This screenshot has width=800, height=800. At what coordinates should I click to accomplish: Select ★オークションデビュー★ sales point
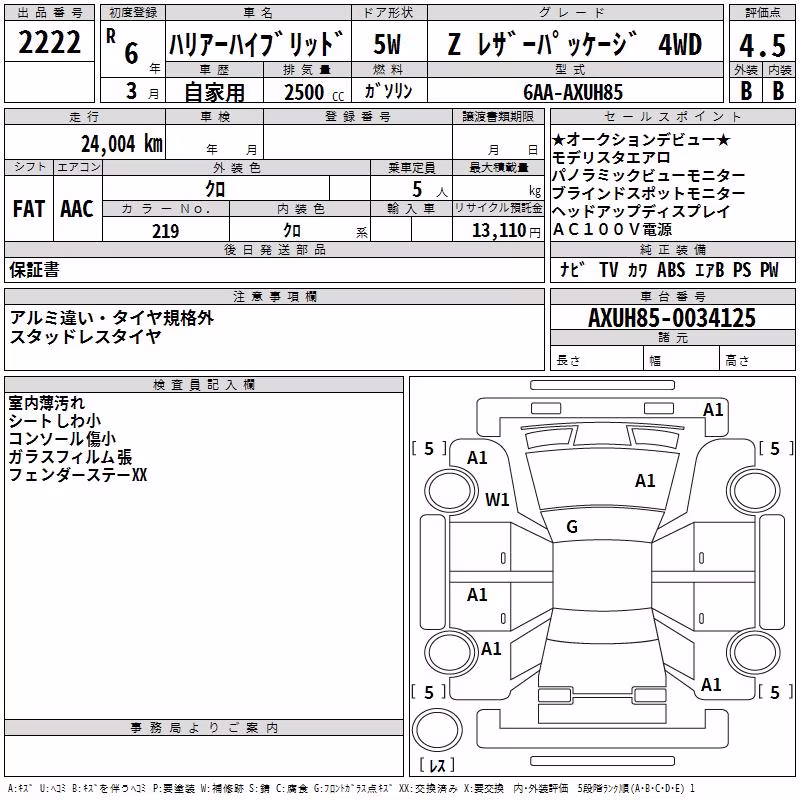tap(642, 140)
